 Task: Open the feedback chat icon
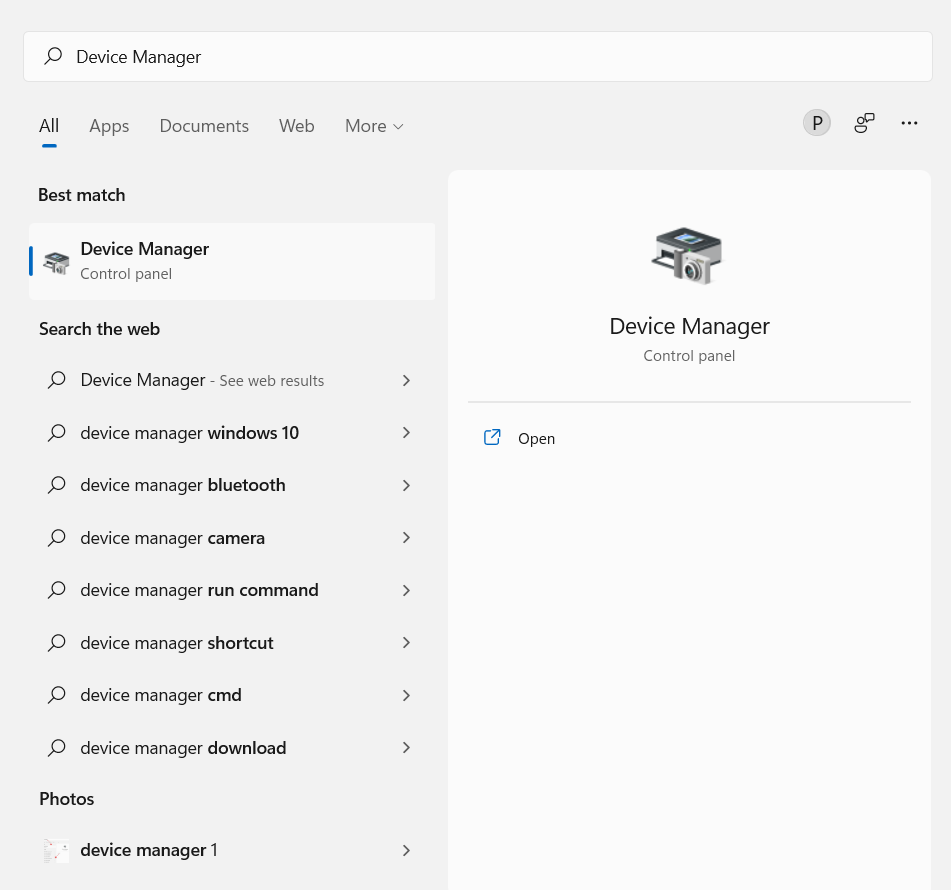click(x=864, y=123)
